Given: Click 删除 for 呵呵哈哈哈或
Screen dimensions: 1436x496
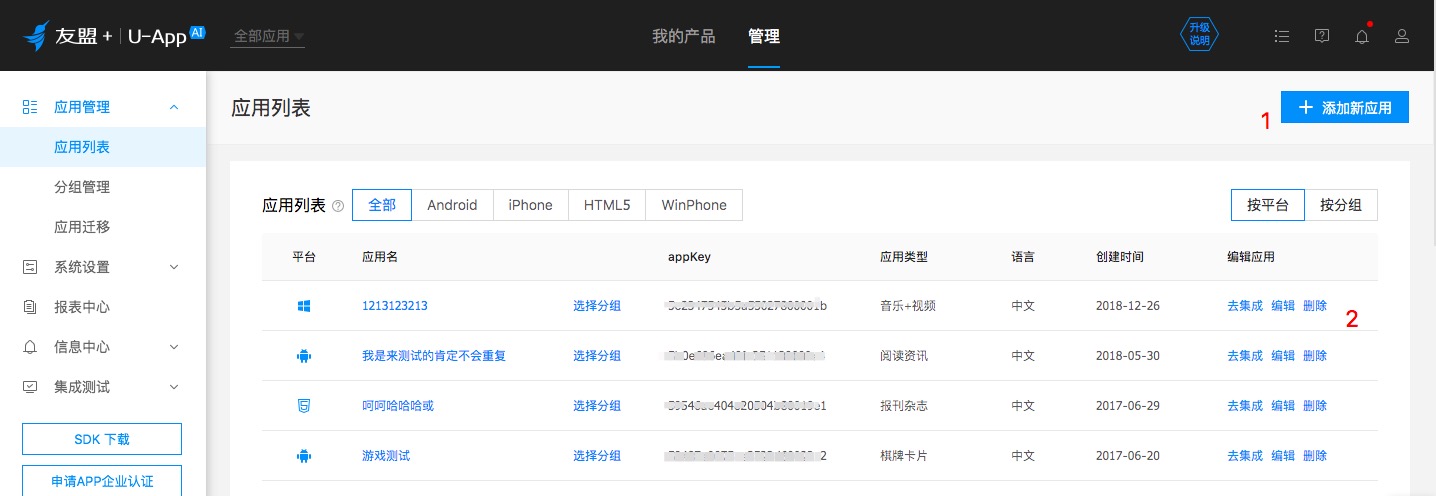Looking at the screenshot, I should click(1315, 406).
